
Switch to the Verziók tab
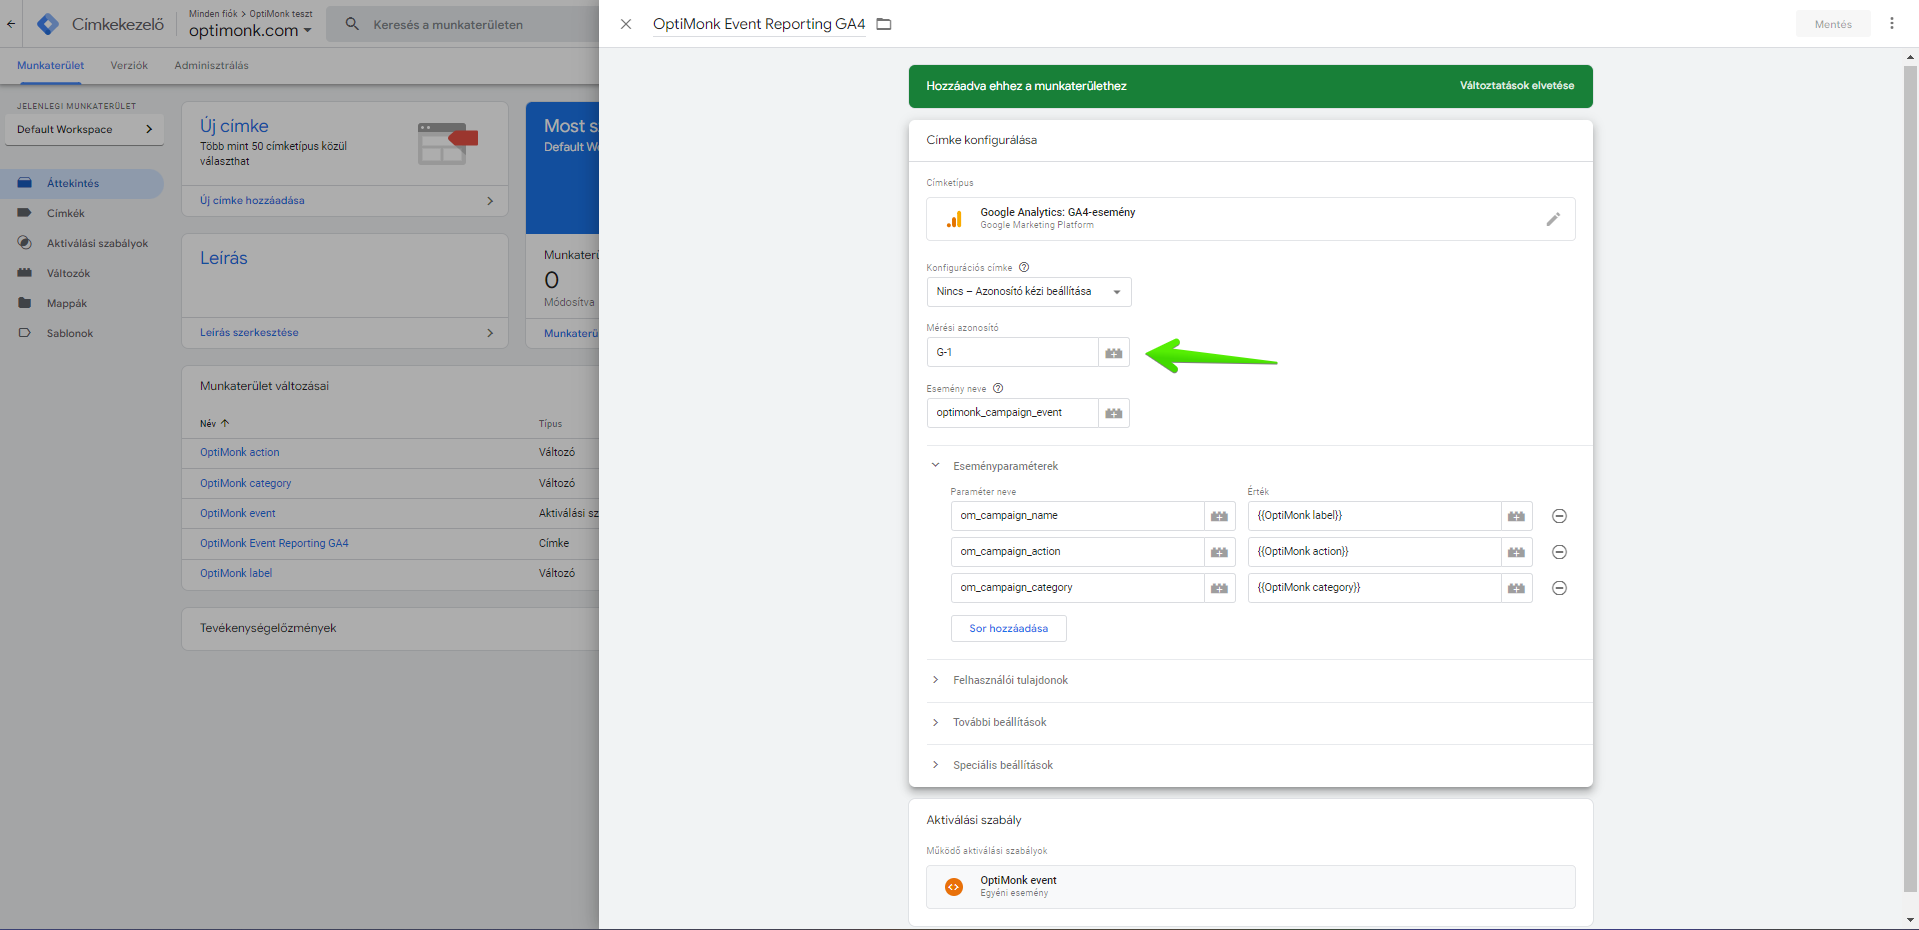pyautogui.click(x=129, y=66)
